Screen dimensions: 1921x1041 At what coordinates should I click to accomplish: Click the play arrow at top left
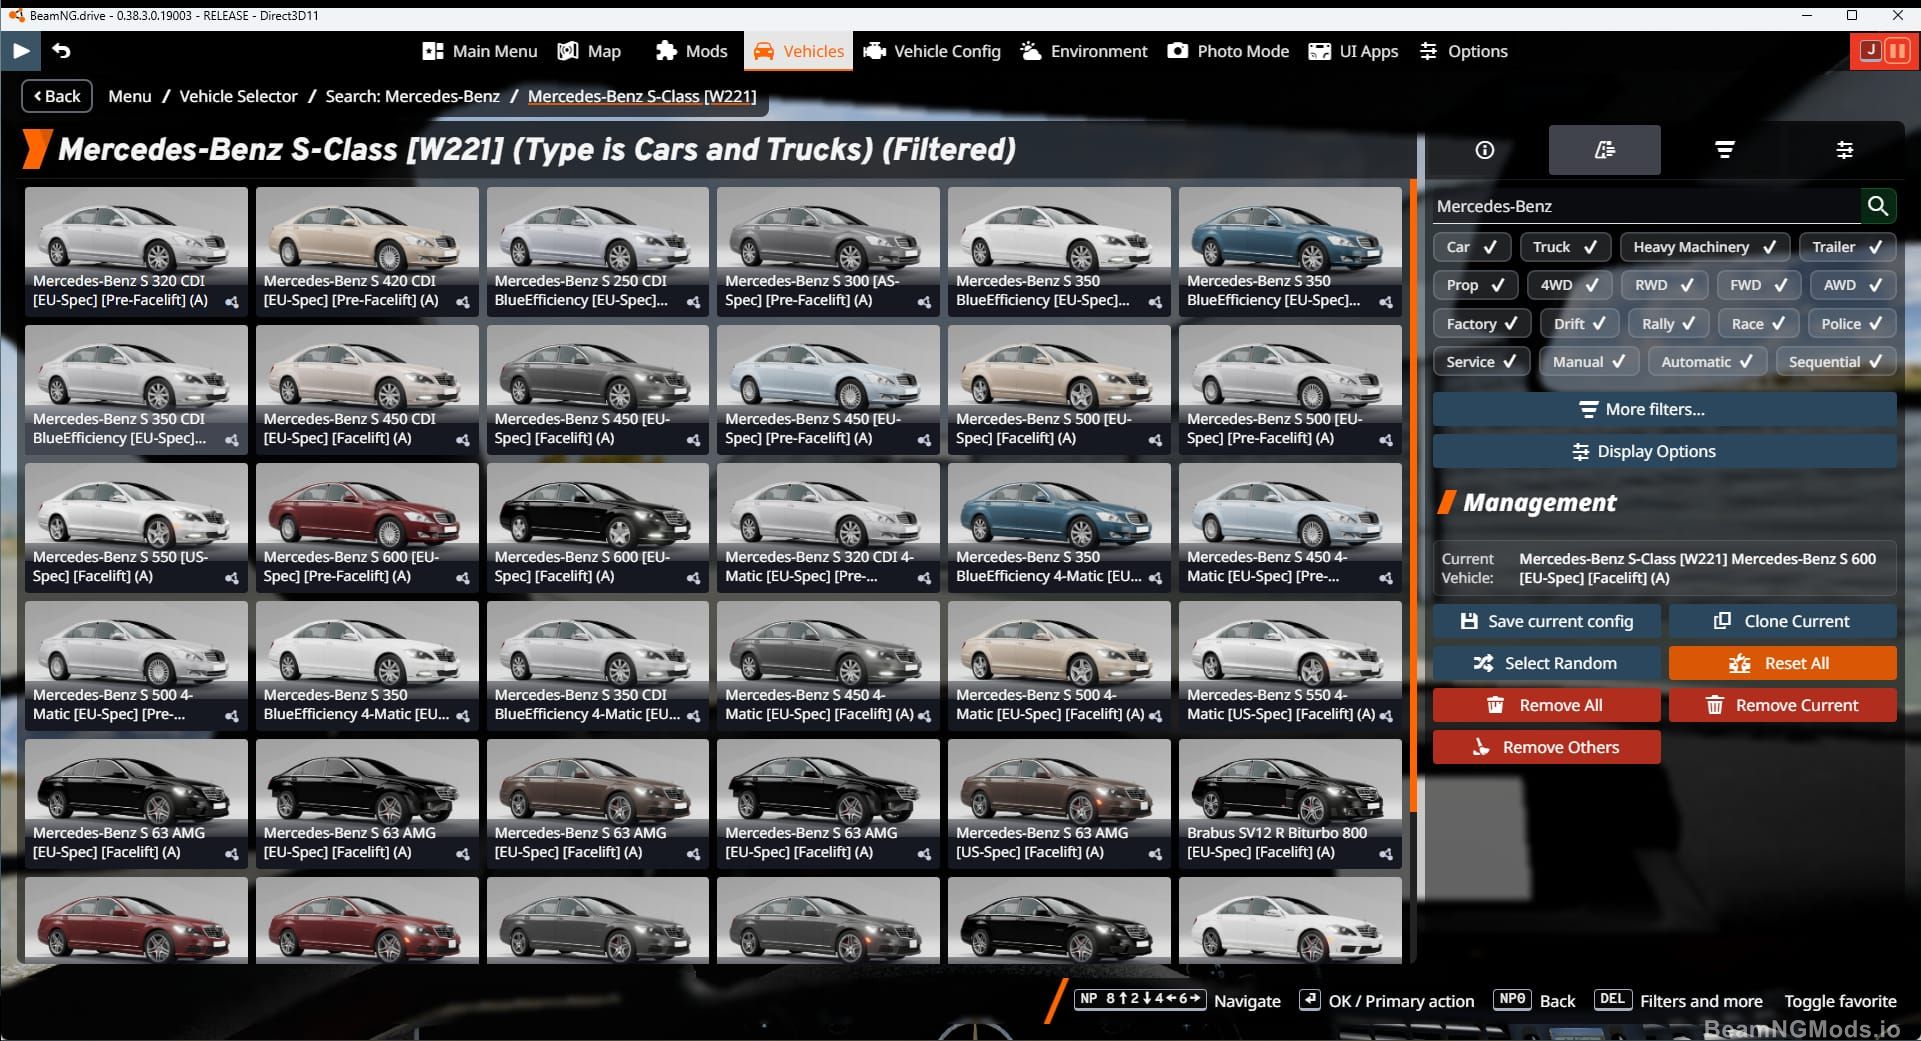click(x=20, y=51)
